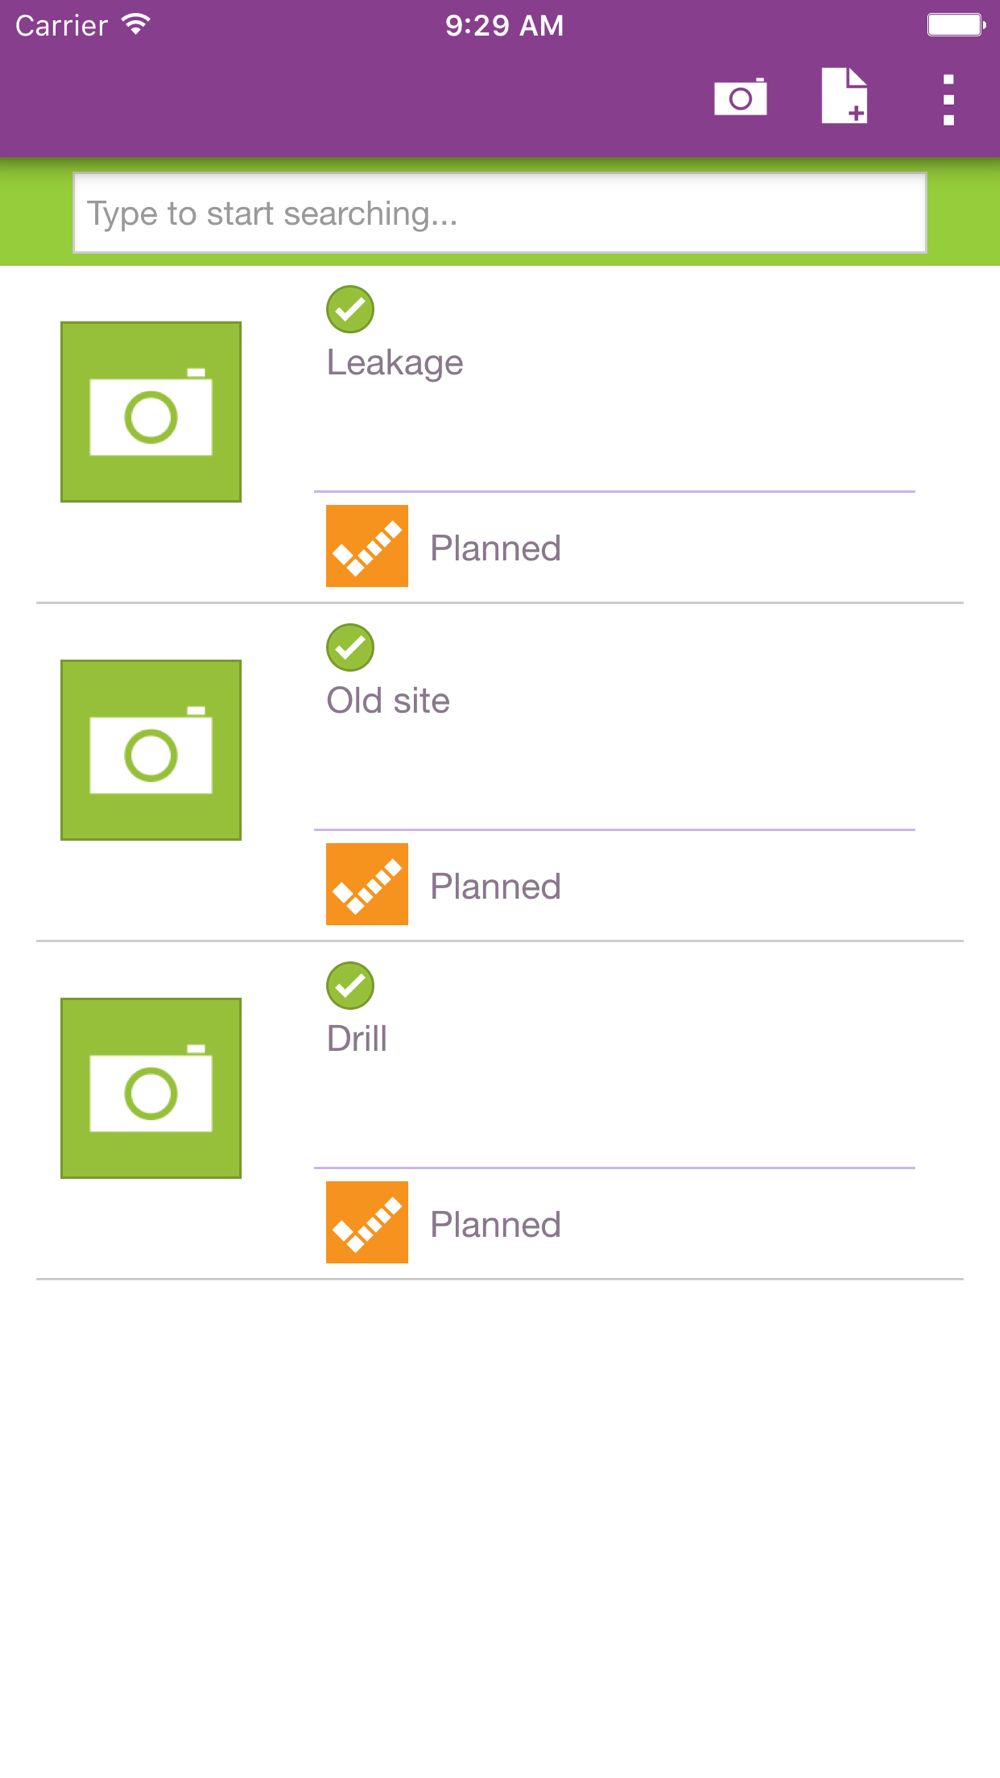
Task: Open the photo placeholder for Leakage
Action: click(151, 412)
